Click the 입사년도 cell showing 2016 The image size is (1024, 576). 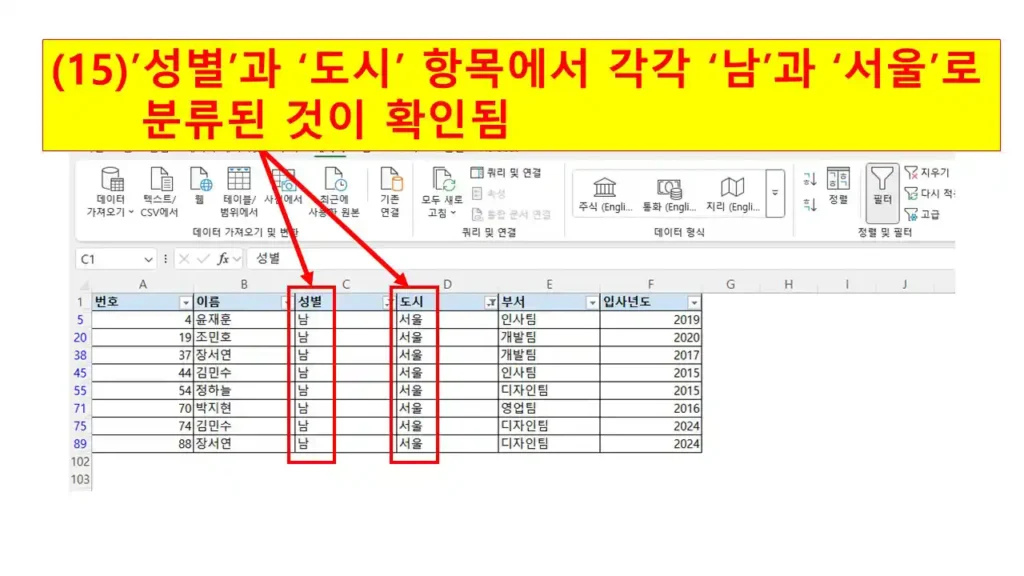650,408
